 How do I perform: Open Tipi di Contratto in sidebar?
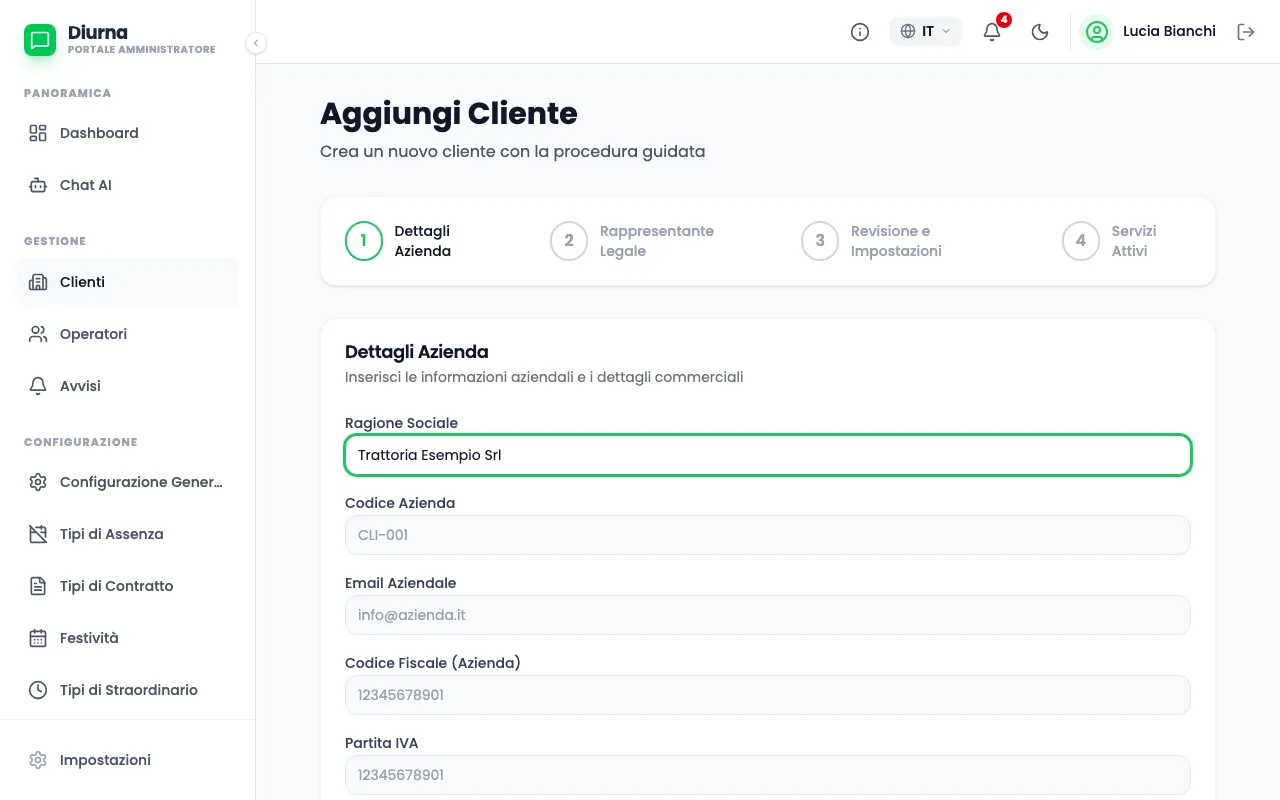pyautogui.click(x=128, y=586)
